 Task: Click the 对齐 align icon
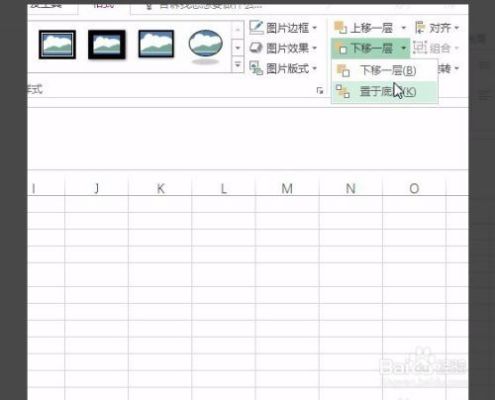click(x=420, y=28)
